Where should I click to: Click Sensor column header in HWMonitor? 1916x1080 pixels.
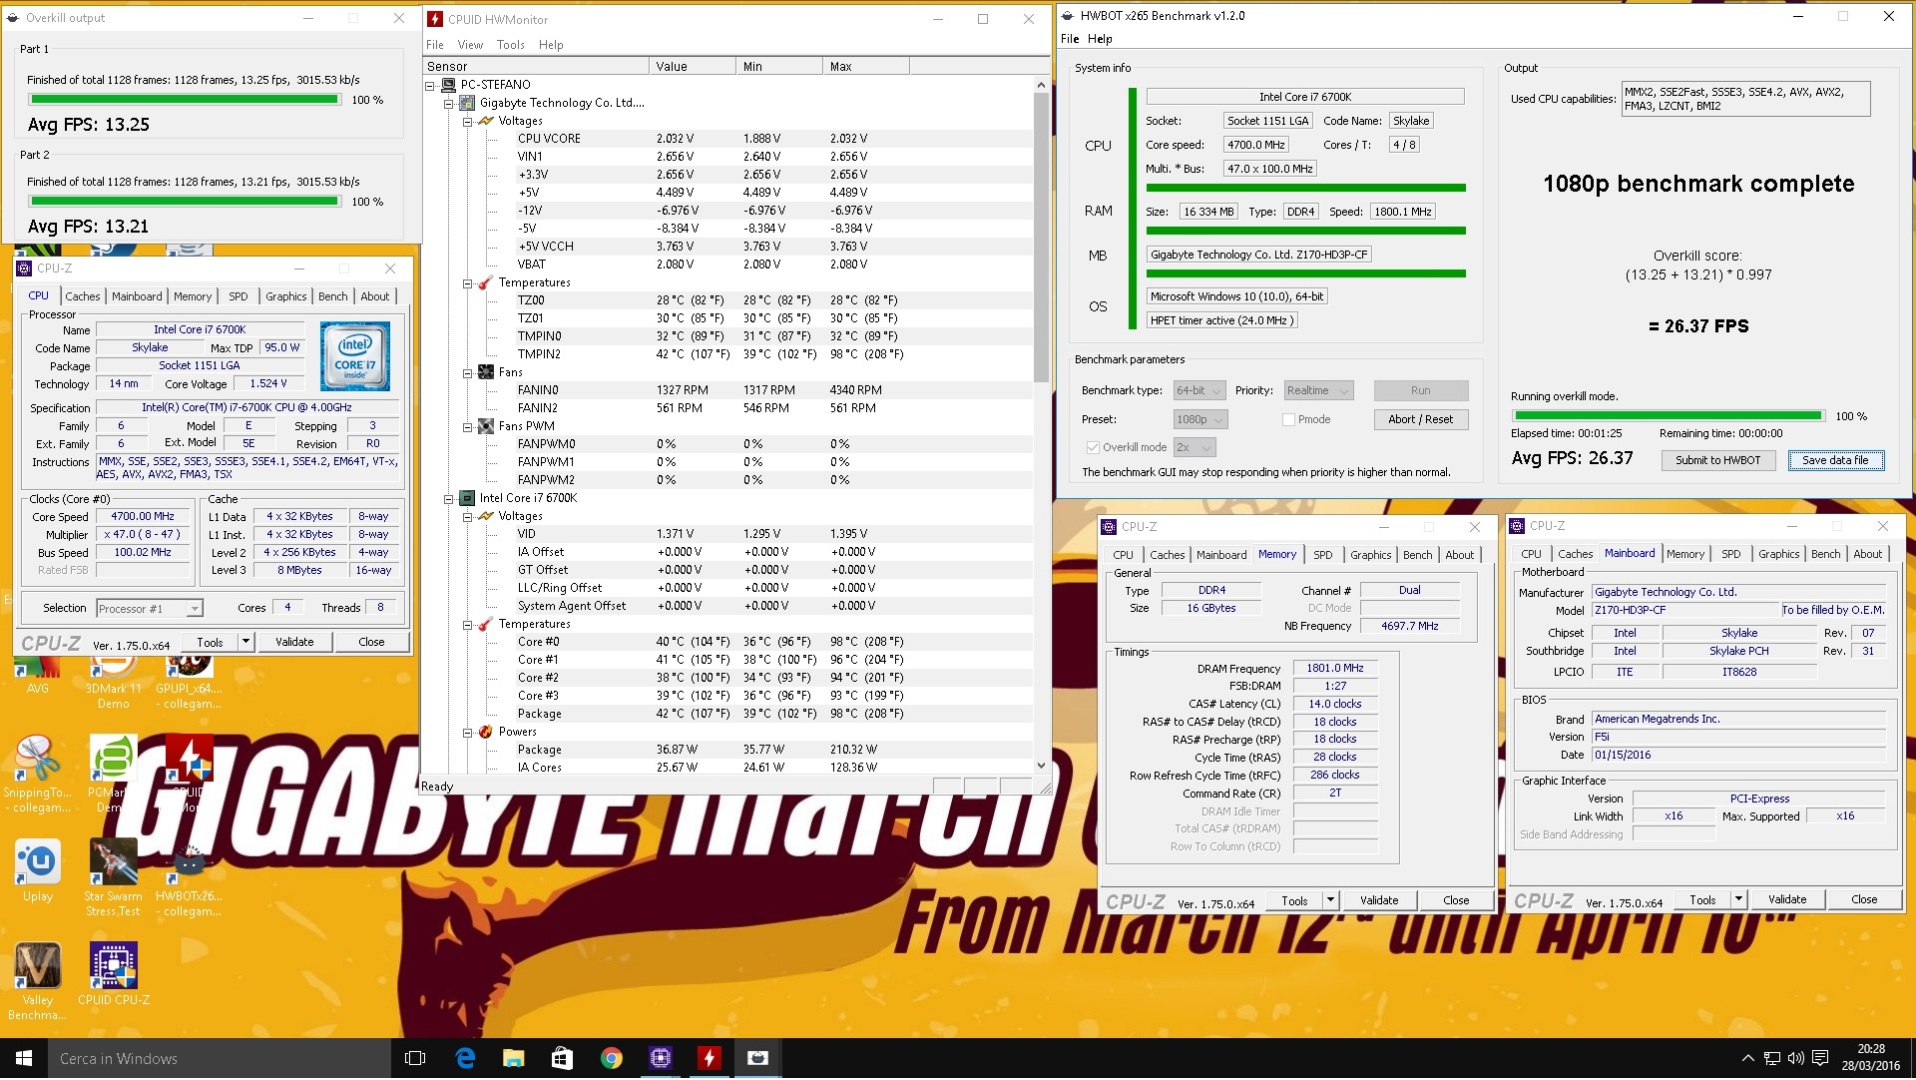pos(536,66)
